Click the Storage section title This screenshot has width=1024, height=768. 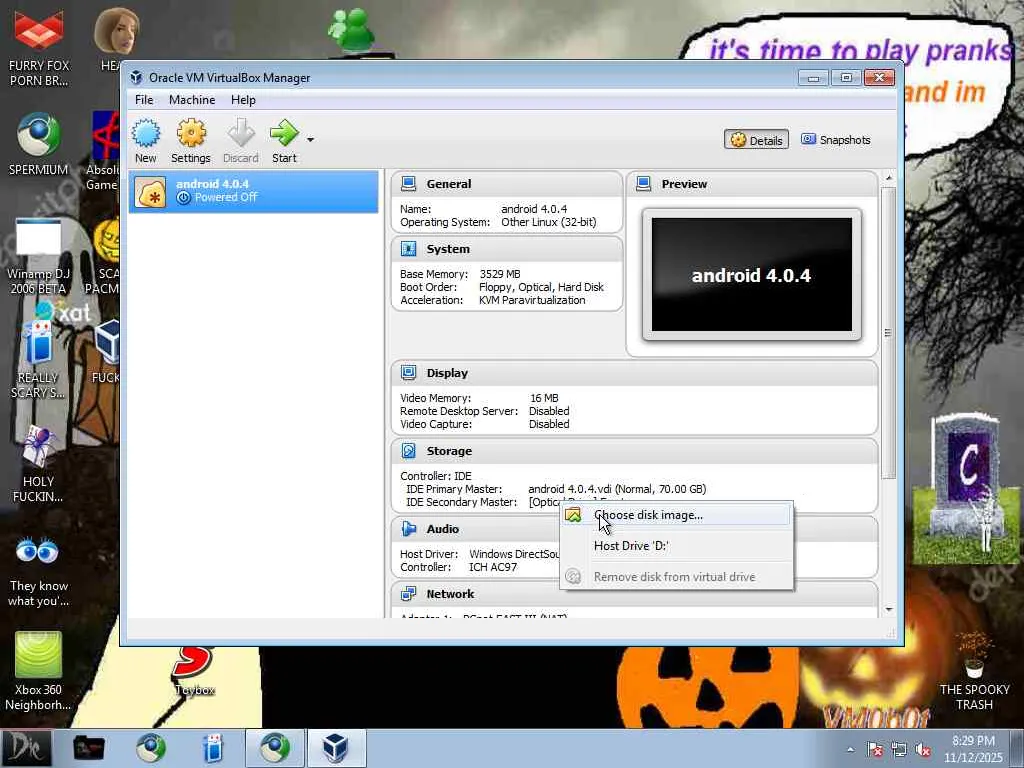pos(449,451)
